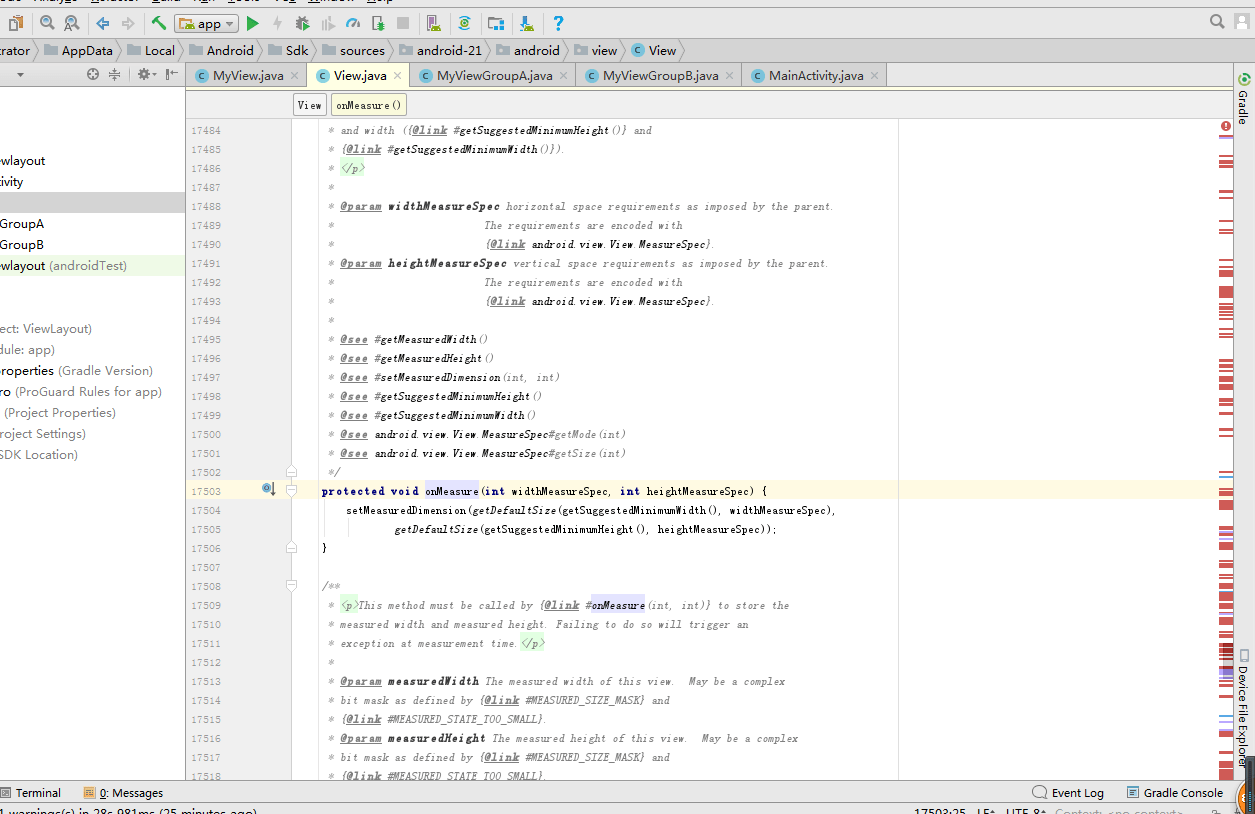Open the app run configuration dropdown
This screenshot has height=814, width=1255.
coord(206,22)
